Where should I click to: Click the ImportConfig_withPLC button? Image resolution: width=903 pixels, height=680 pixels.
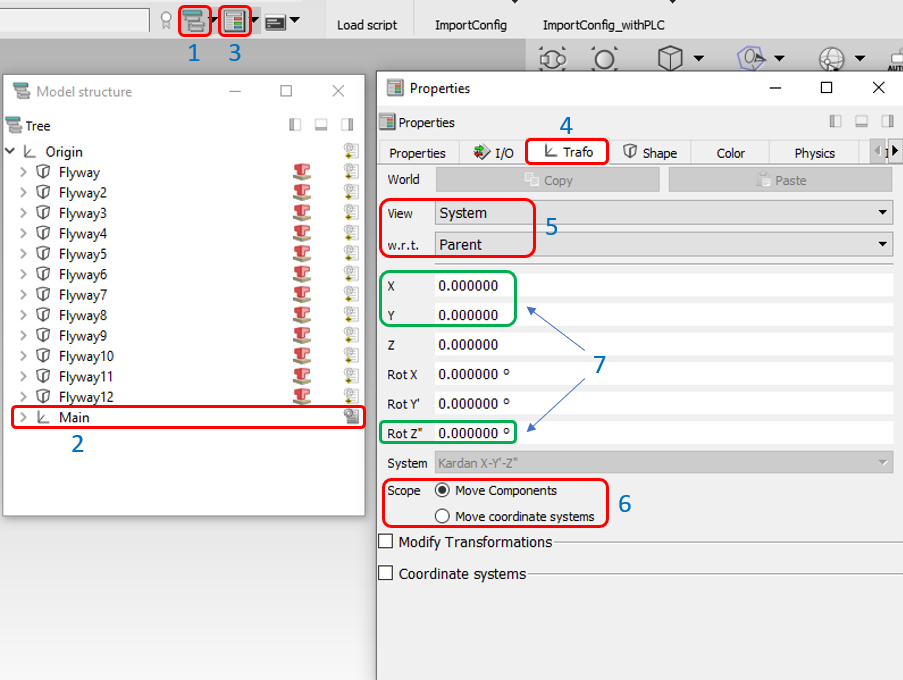(x=603, y=25)
